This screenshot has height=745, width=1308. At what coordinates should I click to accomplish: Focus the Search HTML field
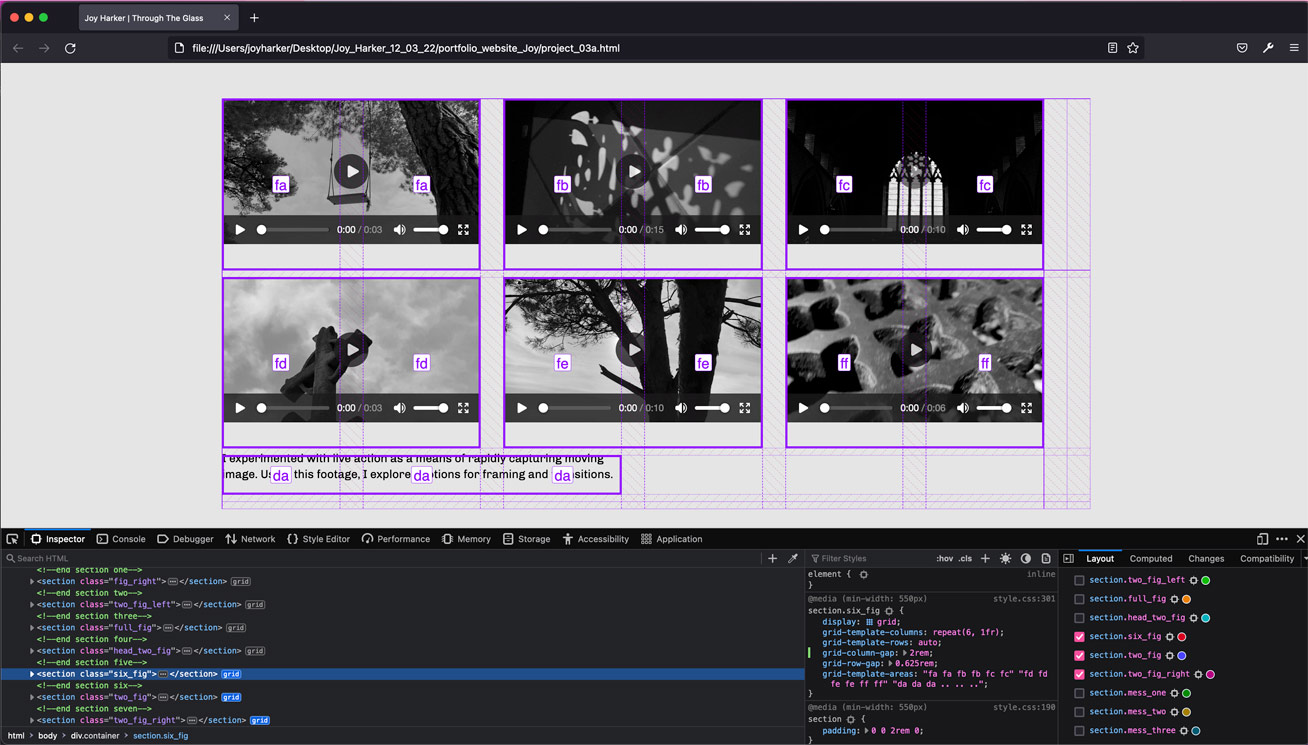tap(380, 558)
